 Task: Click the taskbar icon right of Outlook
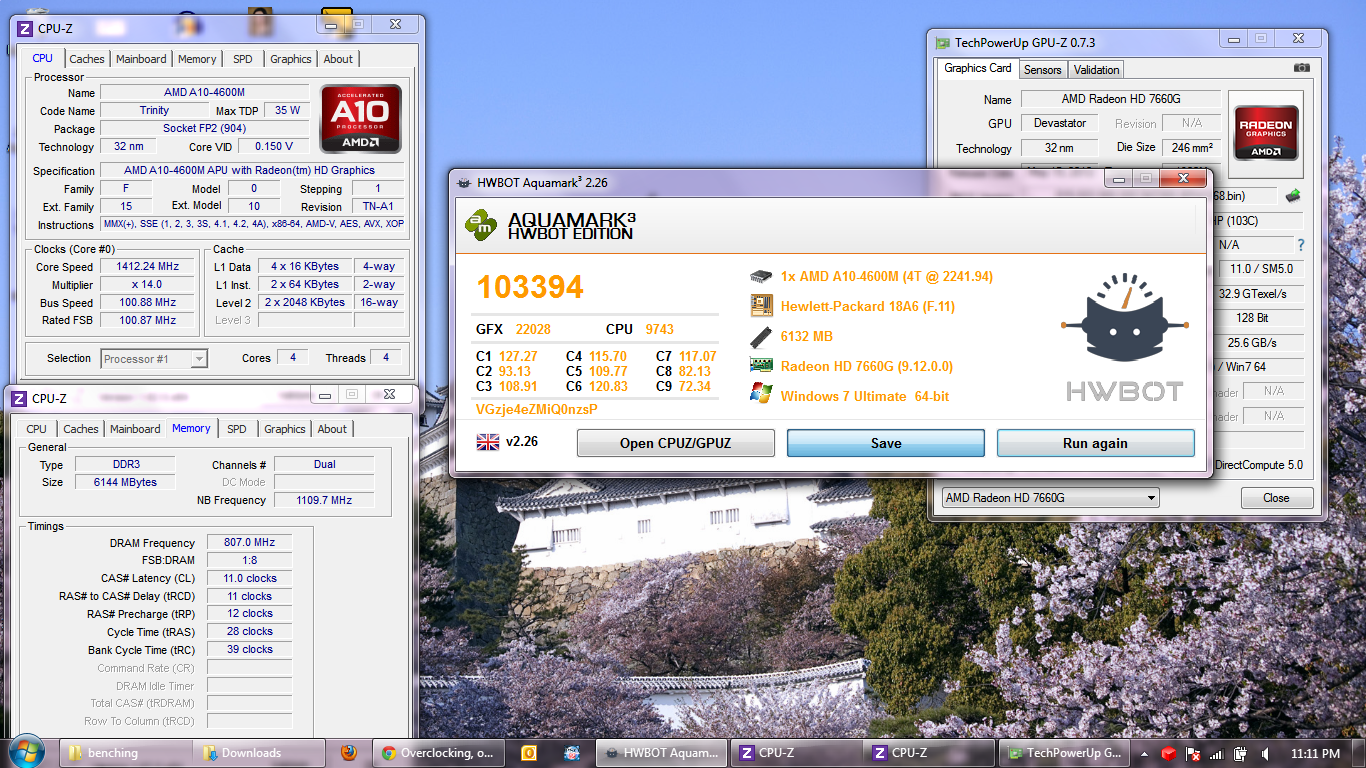pos(572,753)
